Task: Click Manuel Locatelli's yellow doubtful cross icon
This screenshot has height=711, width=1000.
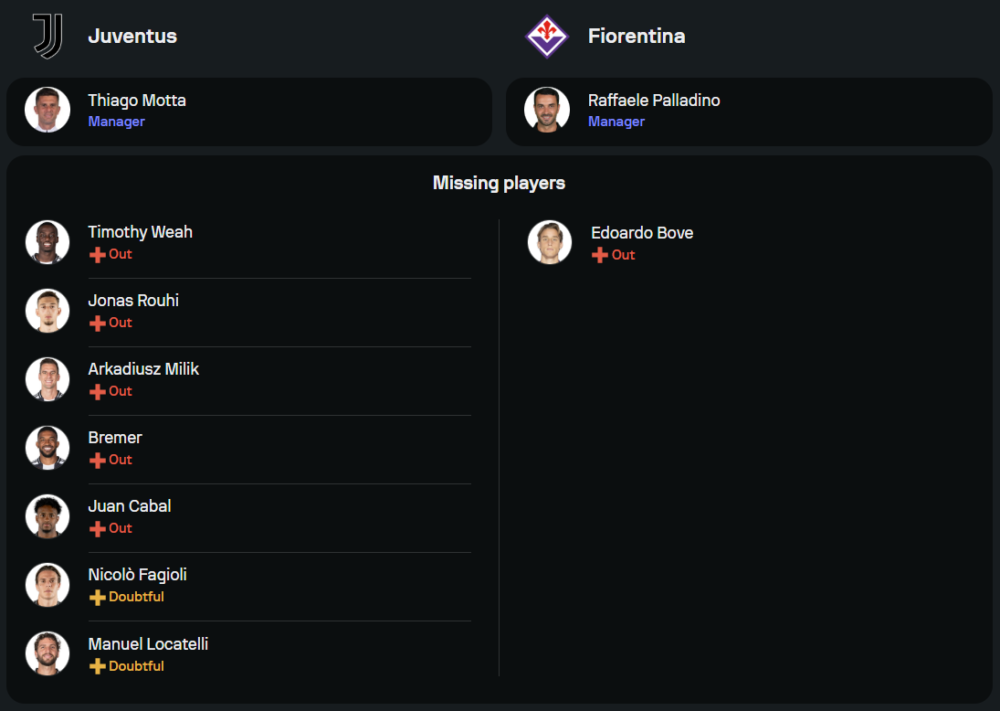Action: click(97, 666)
